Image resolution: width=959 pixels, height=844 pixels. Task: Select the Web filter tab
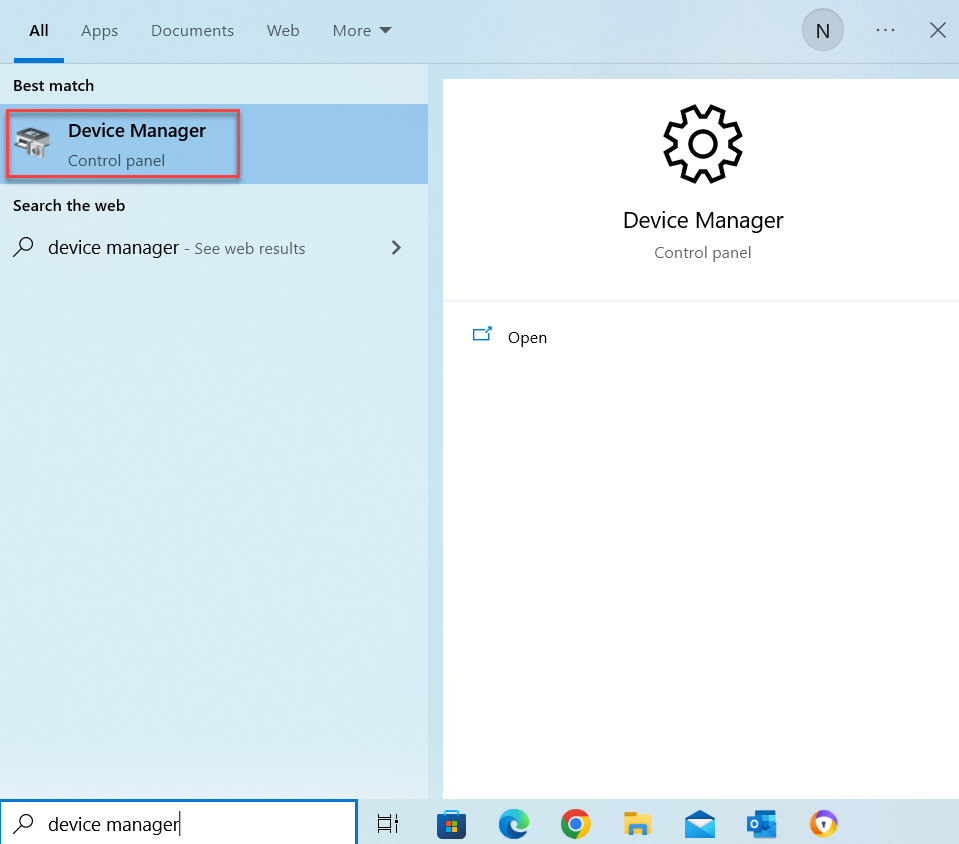tap(283, 30)
